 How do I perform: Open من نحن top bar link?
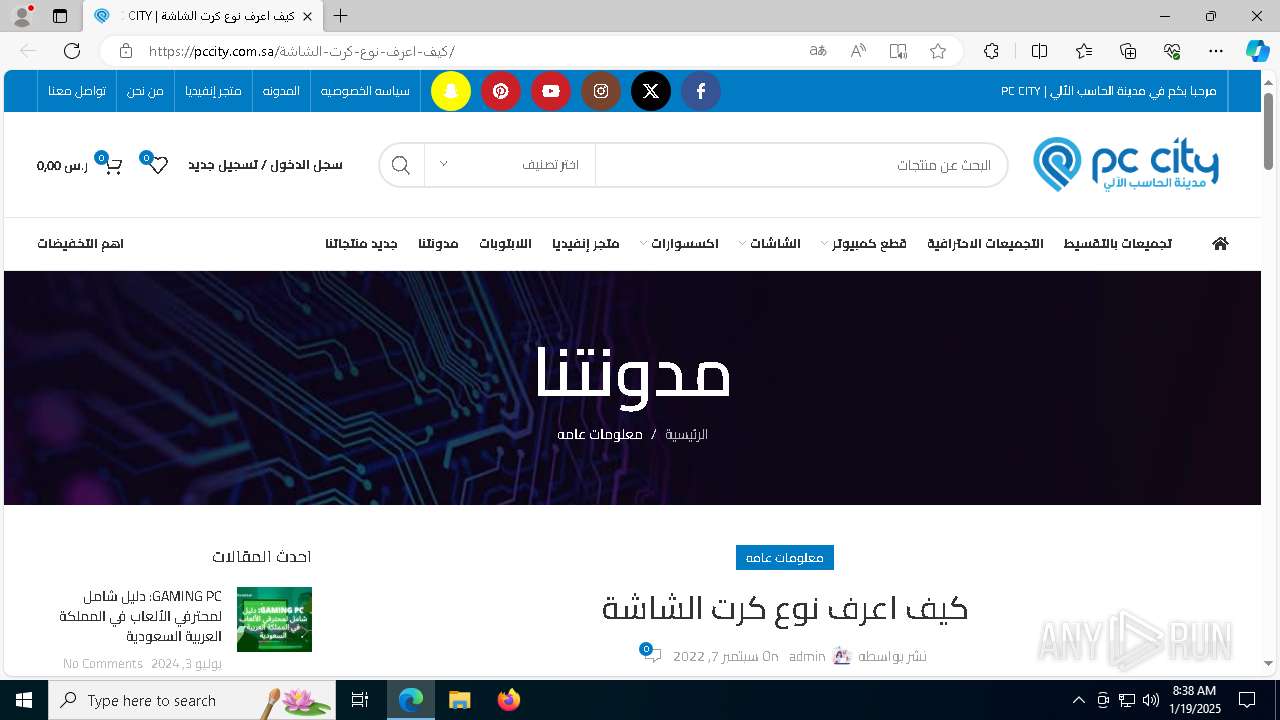tap(145, 91)
